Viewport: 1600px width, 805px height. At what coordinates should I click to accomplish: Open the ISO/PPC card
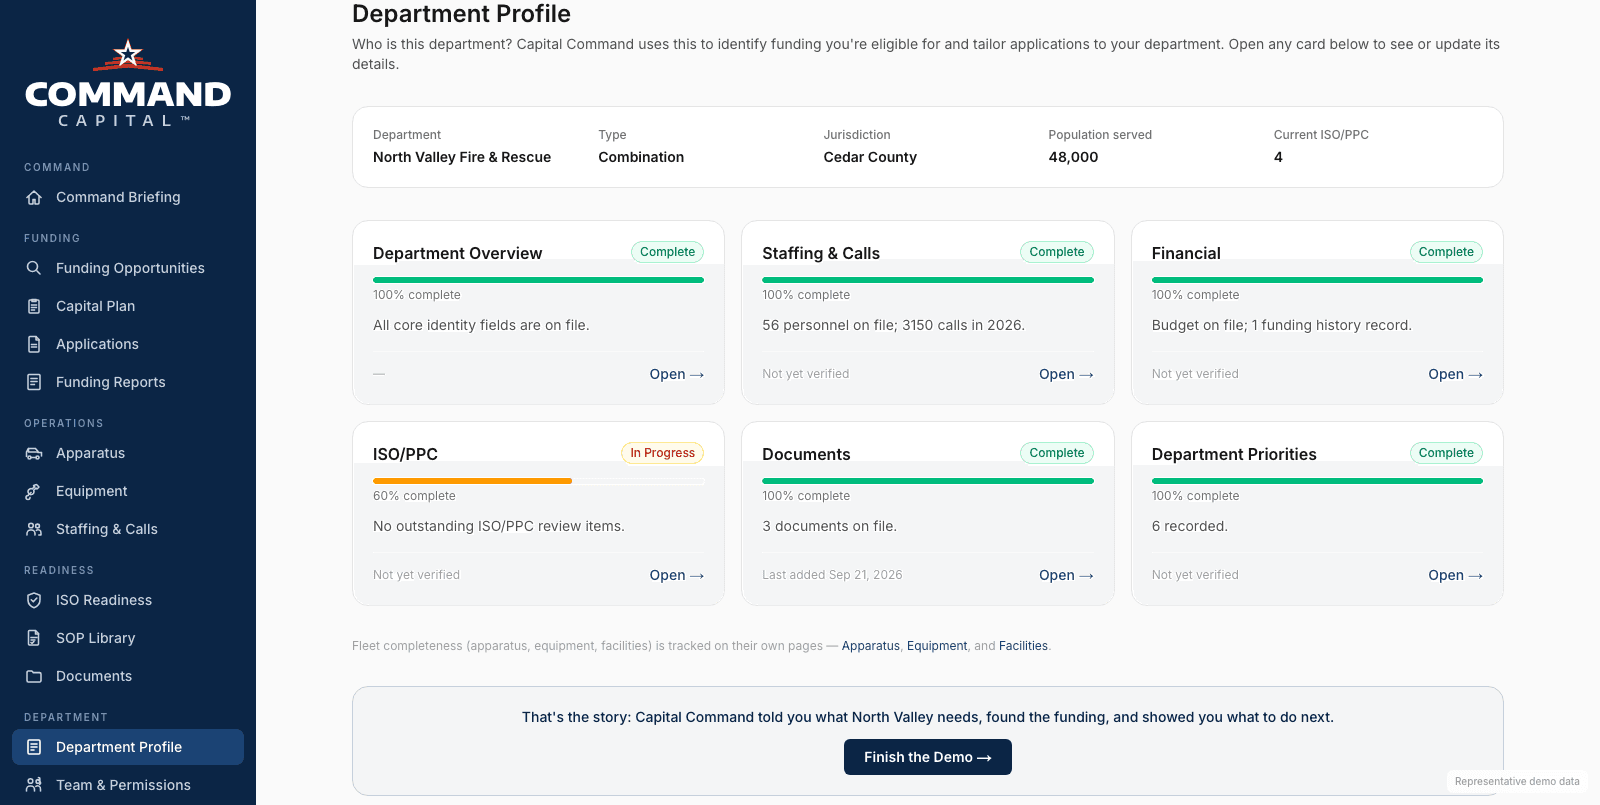point(677,575)
